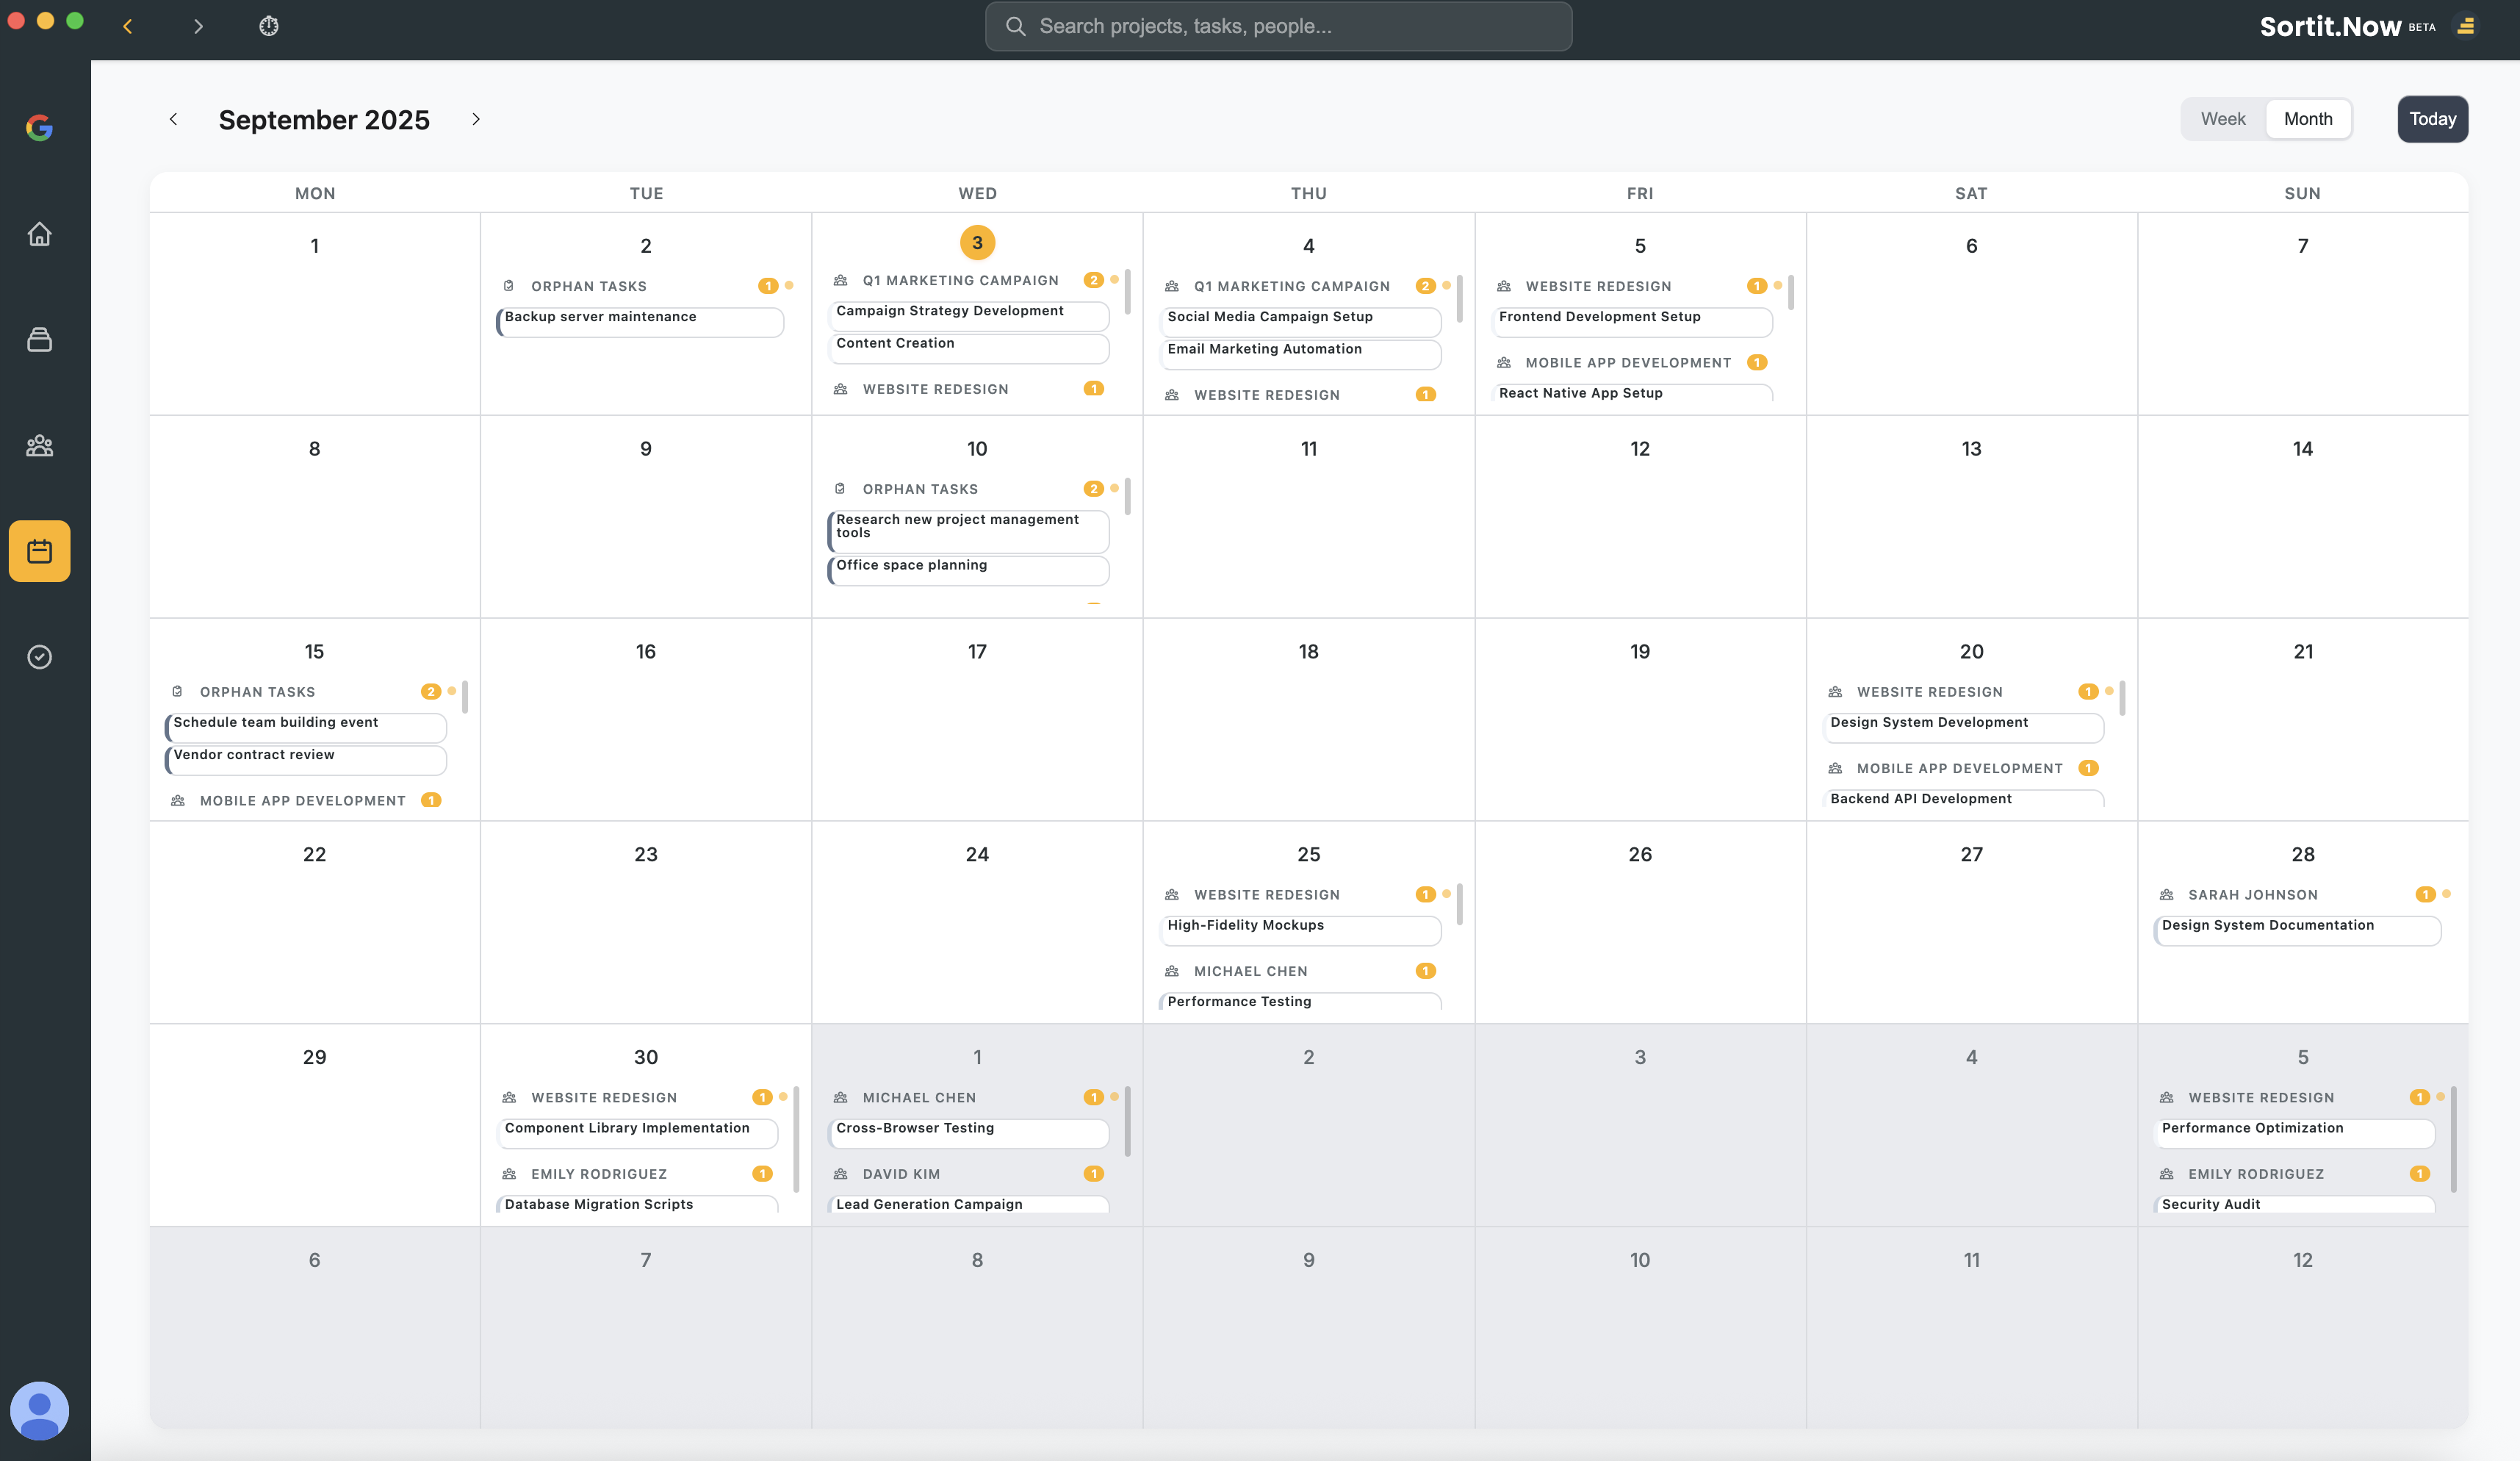Click the Google logo sidebar icon
The image size is (2520, 1461).
39,128
